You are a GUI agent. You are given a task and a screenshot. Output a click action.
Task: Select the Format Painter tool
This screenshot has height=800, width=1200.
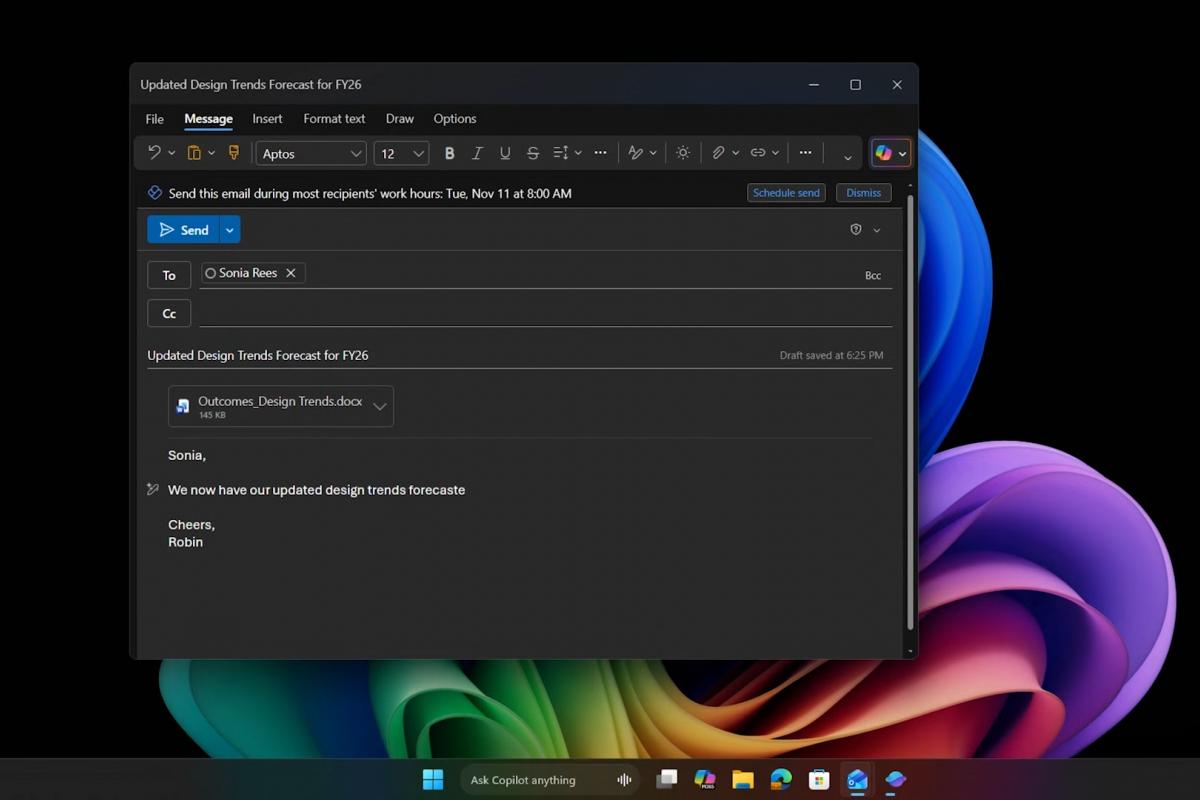point(234,152)
